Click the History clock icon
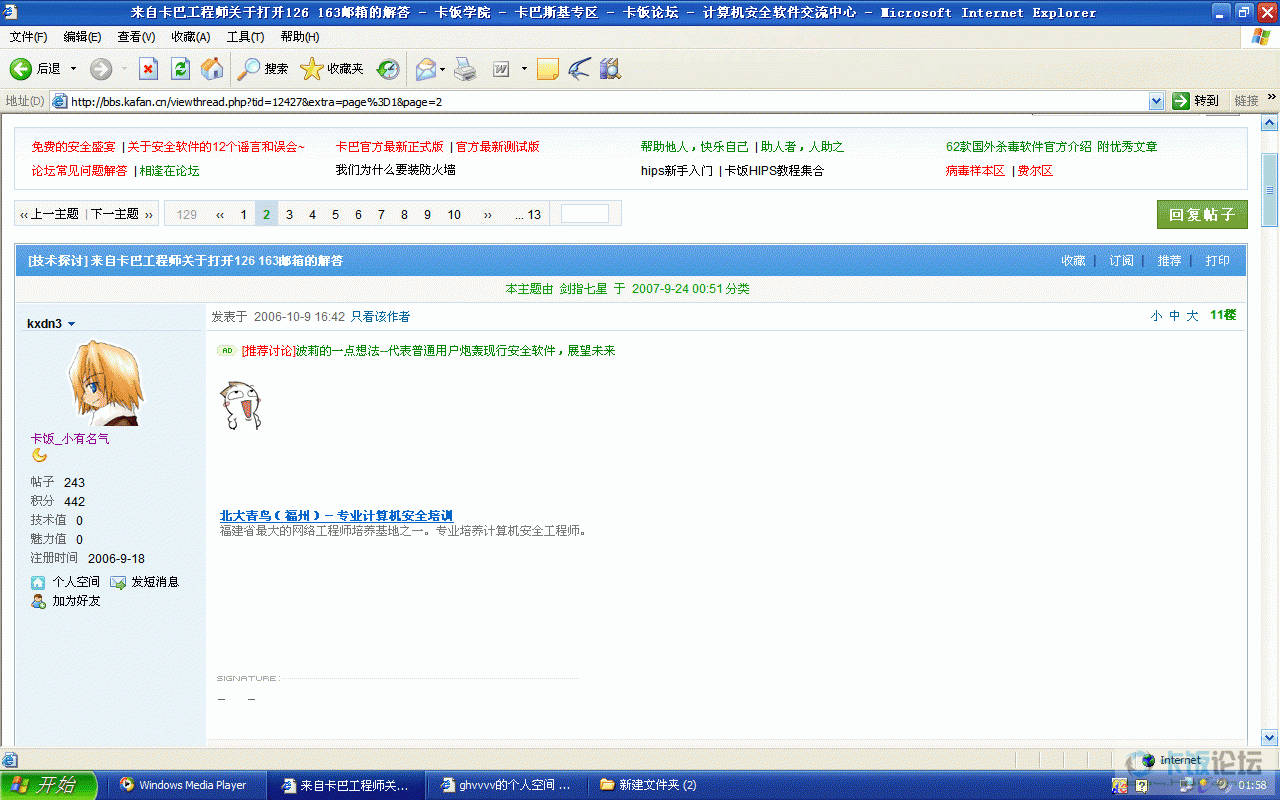1280x800 pixels. 388,69
